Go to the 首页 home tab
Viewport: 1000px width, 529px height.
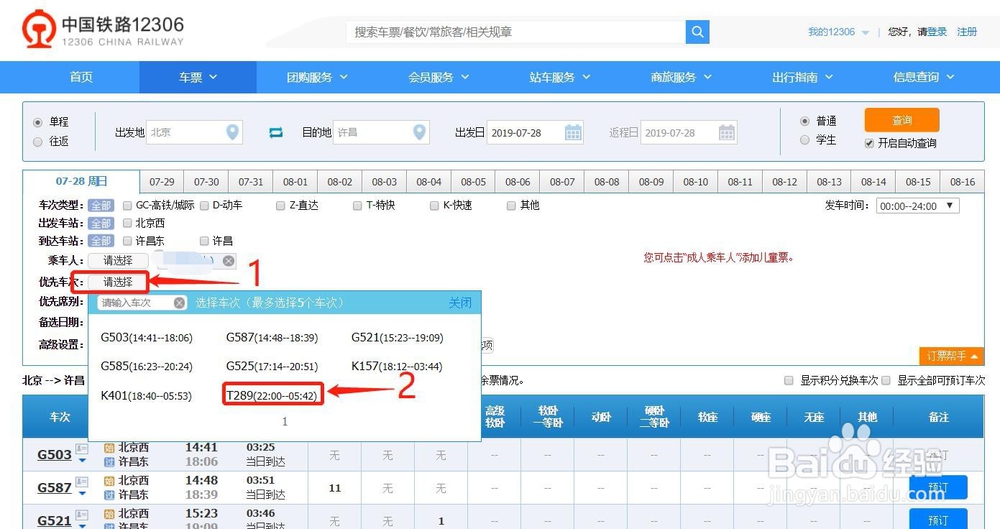tap(81, 77)
